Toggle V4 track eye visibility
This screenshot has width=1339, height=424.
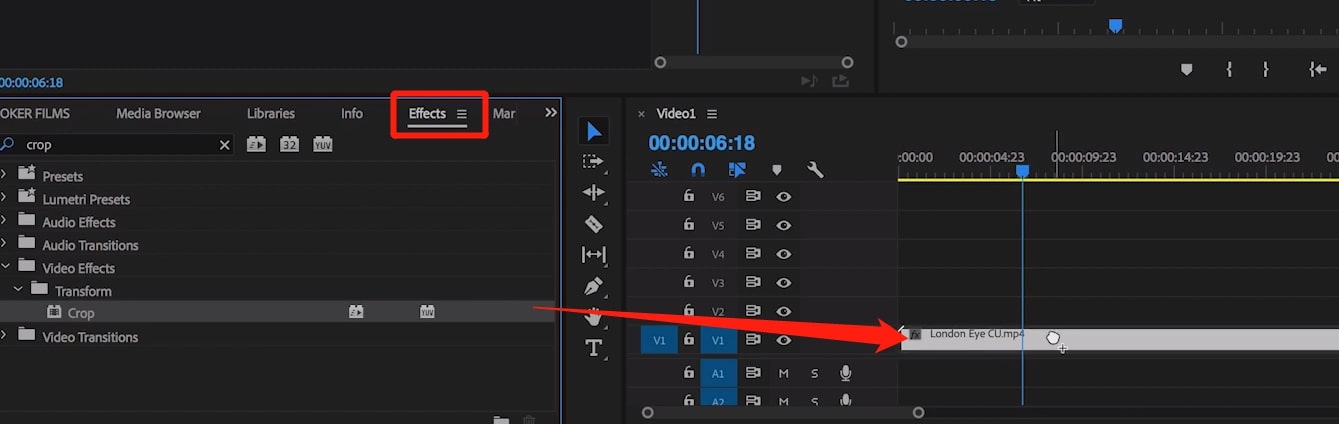tap(784, 254)
